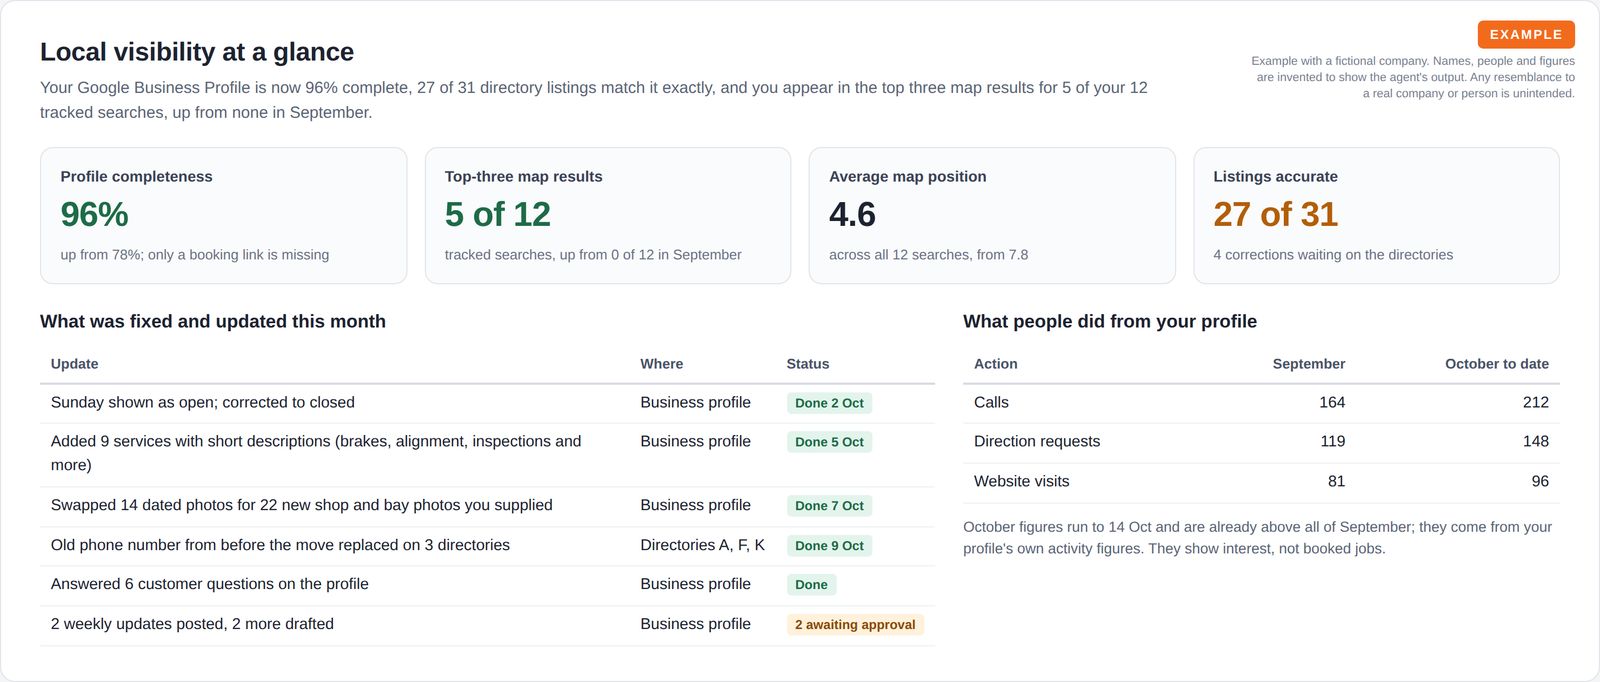Click 'What was fixed and updated this month' heading
The width and height of the screenshot is (1600, 682).
[213, 321]
